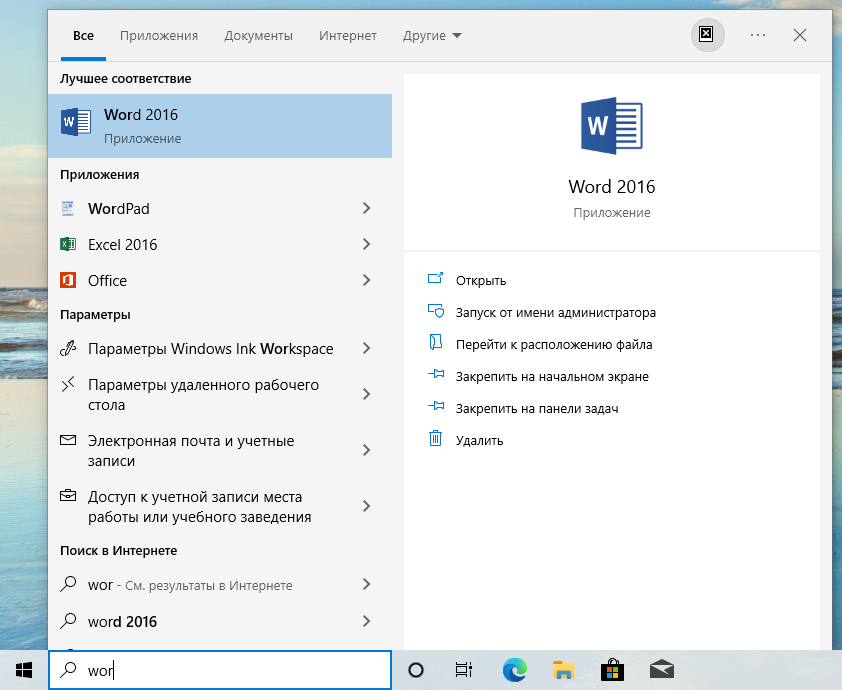Expand work or school account arrow

tap(367, 506)
